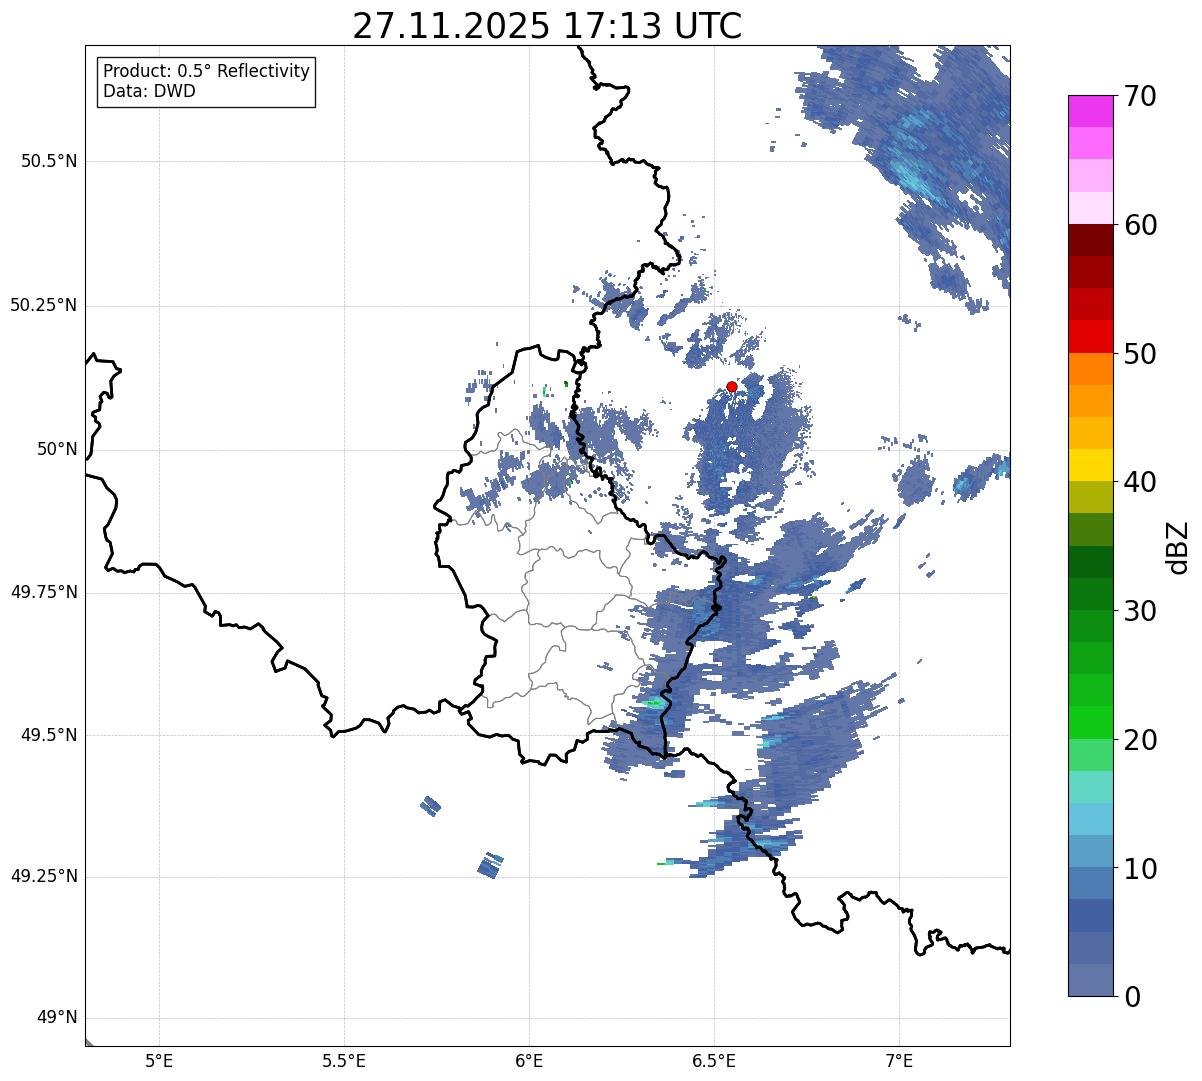
Task: Click the 6.5°E longitude label
Action: pos(714,1061)
